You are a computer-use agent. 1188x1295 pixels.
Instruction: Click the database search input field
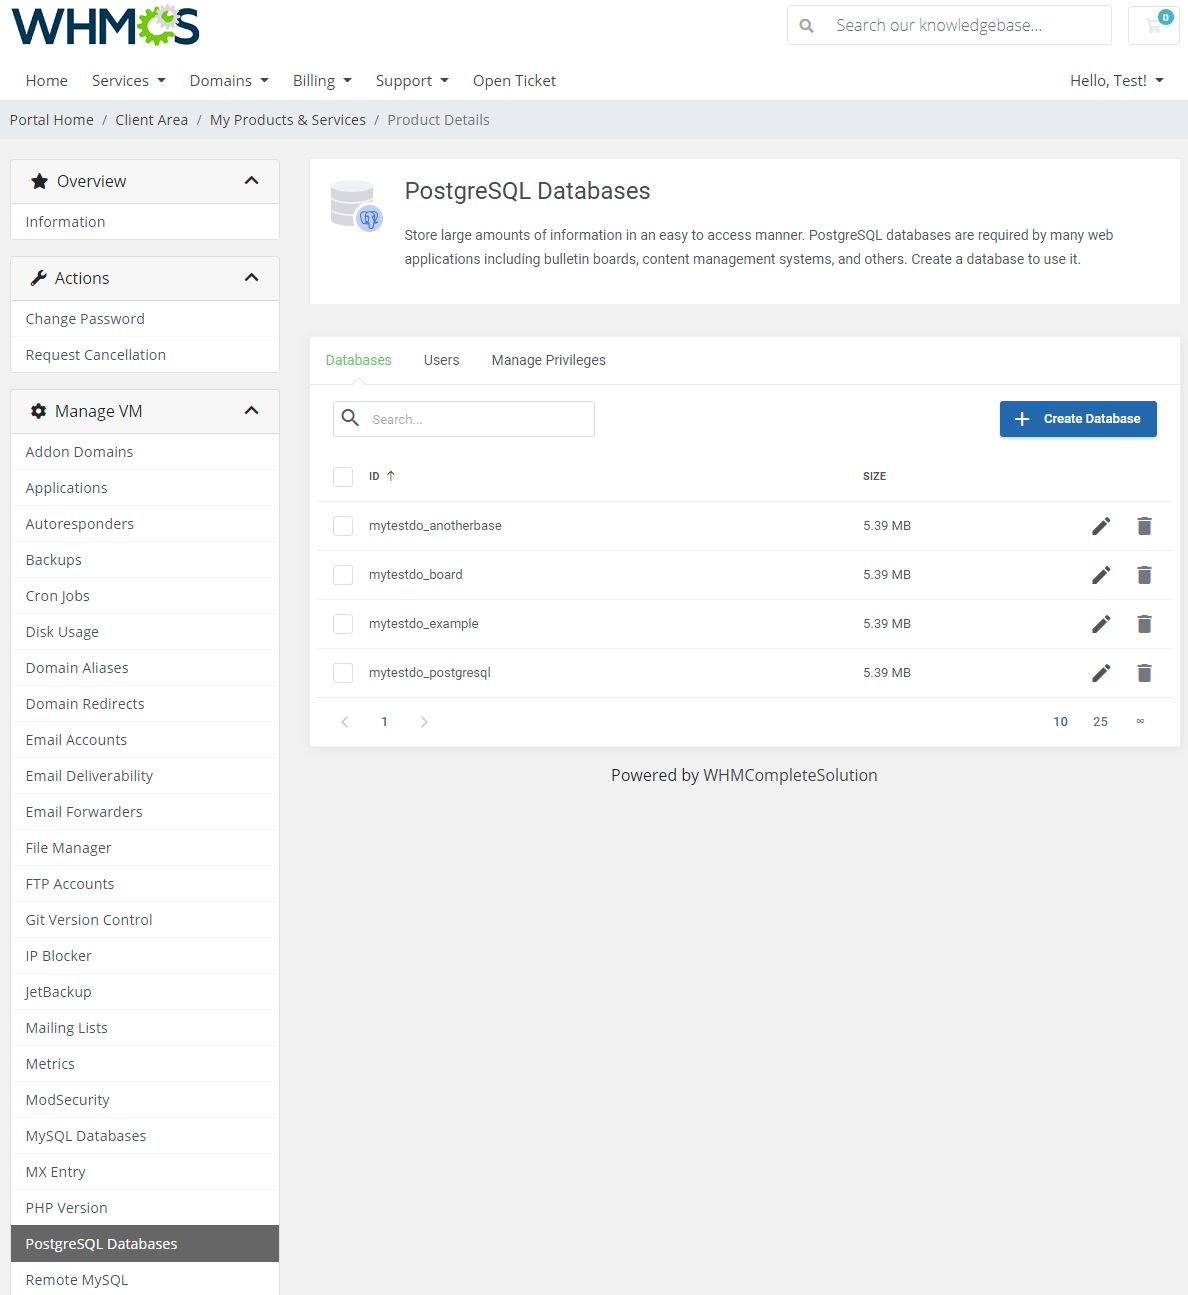point(463,419)
